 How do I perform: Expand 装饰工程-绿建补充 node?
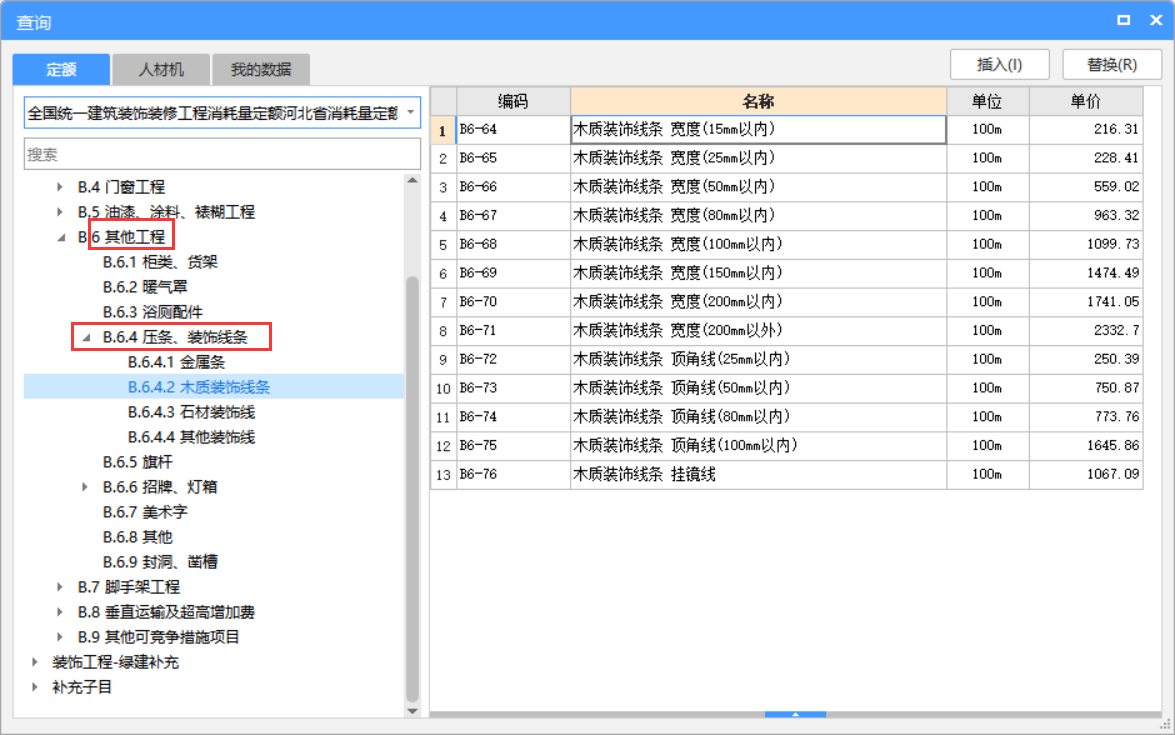(x=34, y=662)
